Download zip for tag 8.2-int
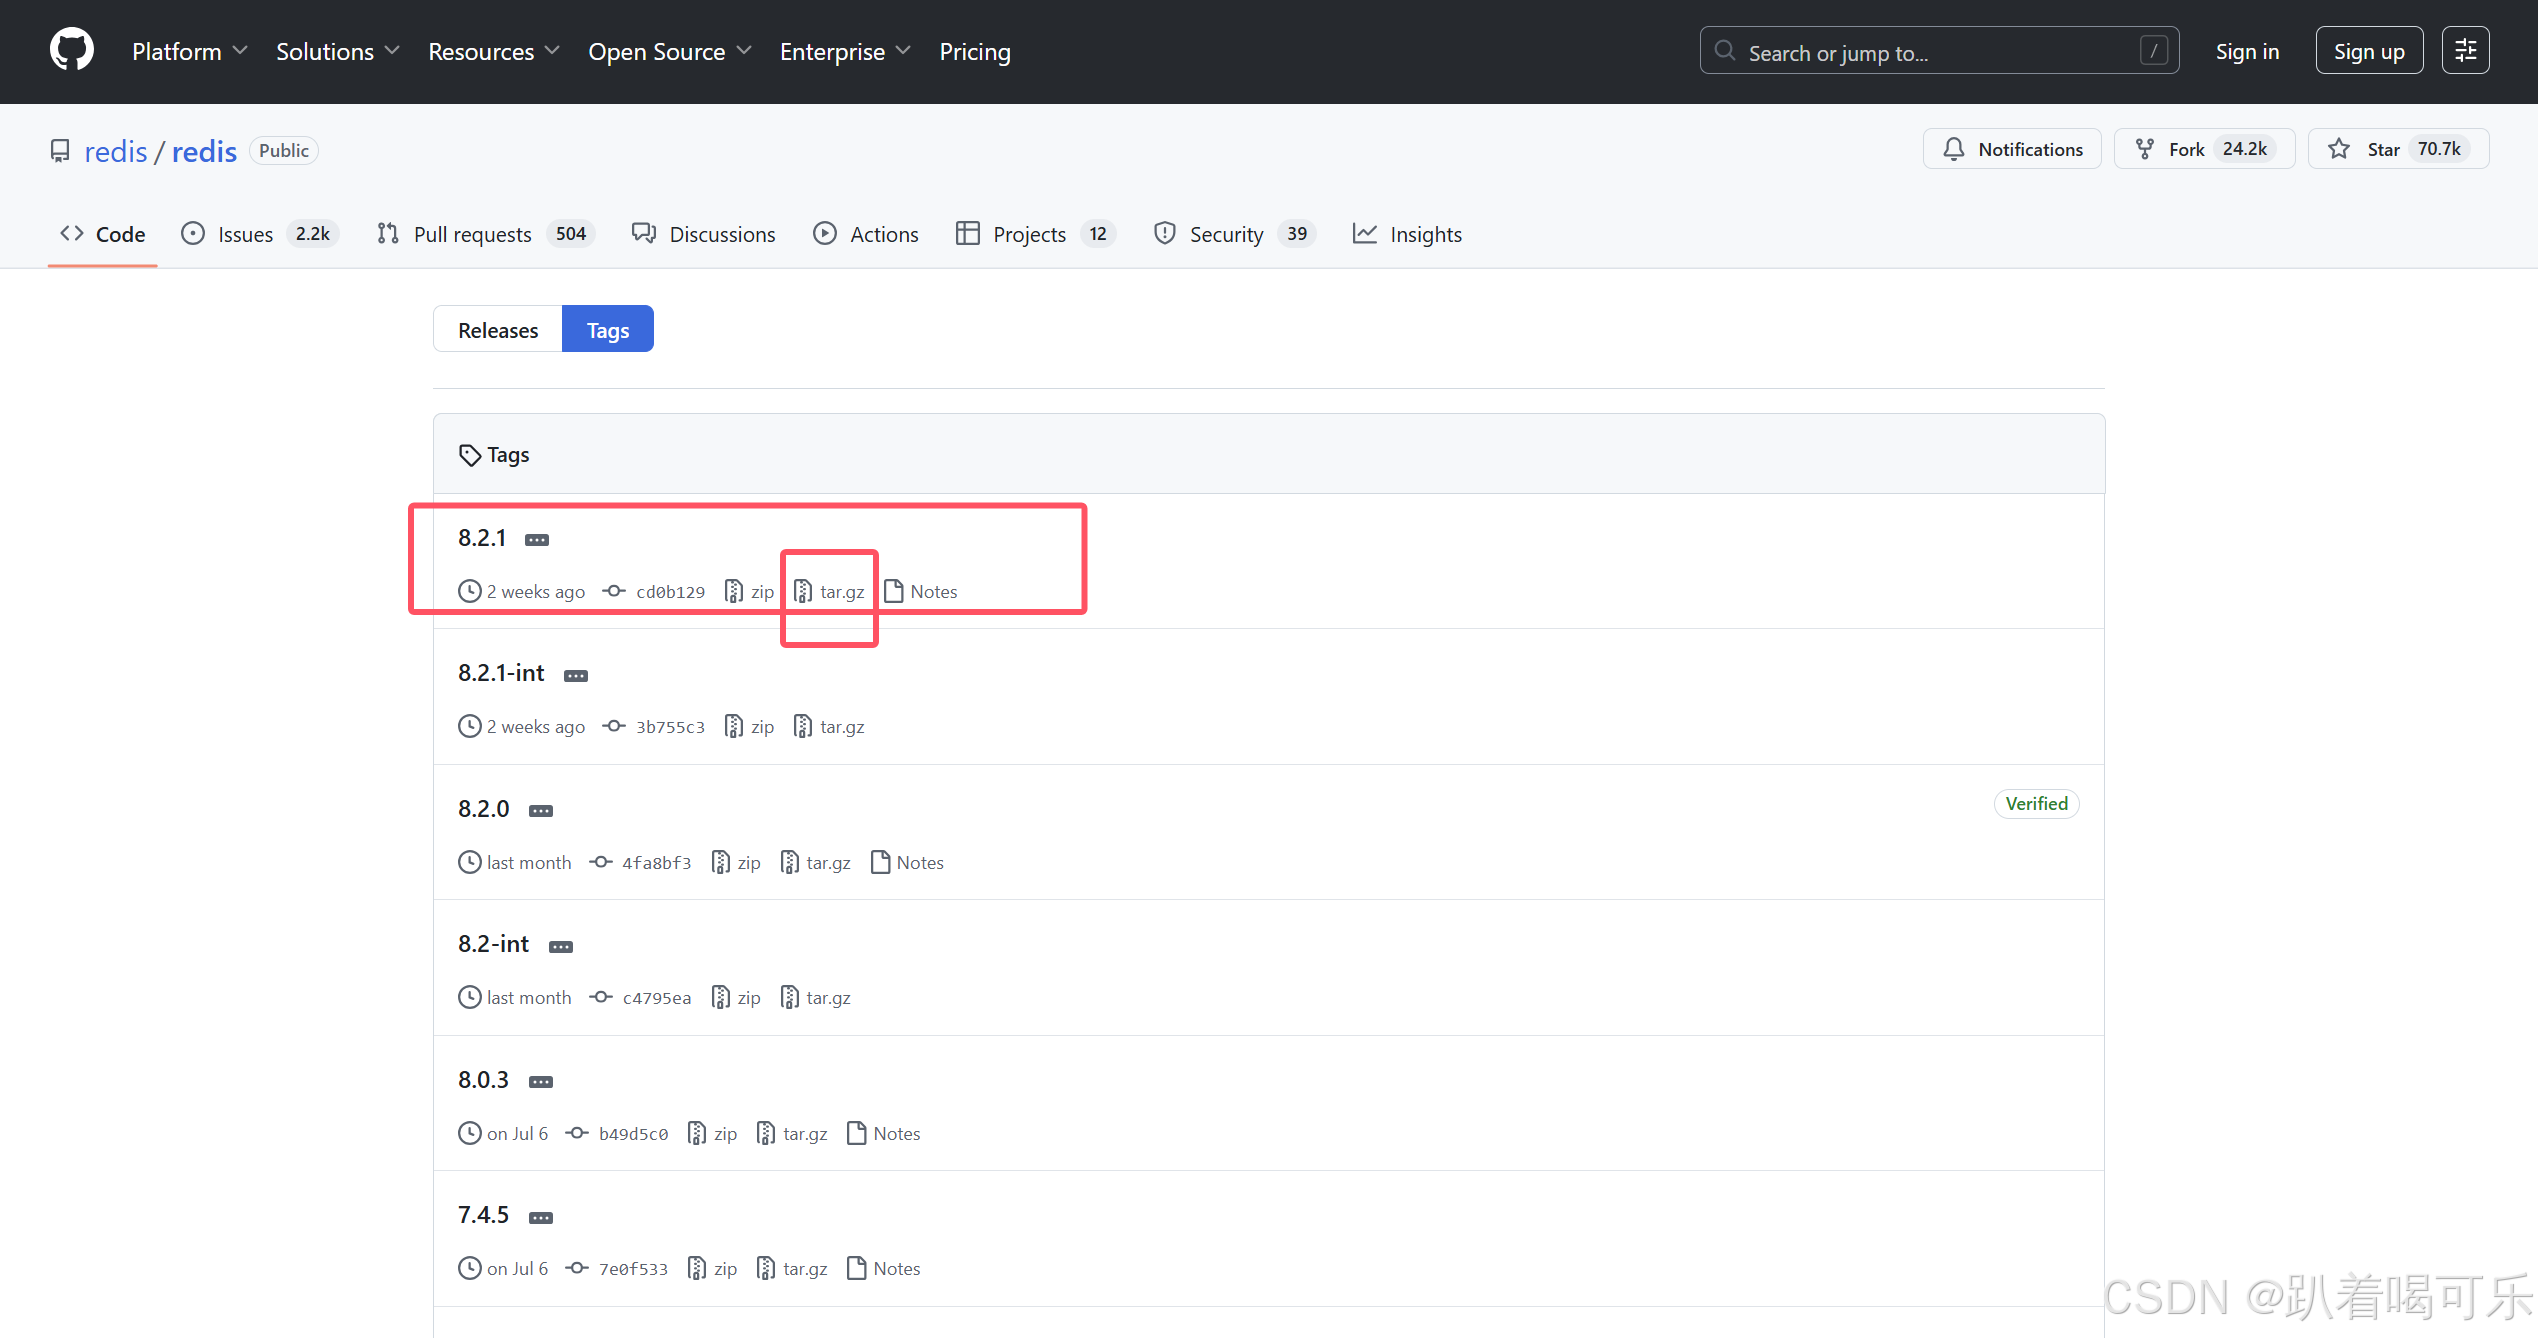The image size is (2538, 1338). coord(736,998)
